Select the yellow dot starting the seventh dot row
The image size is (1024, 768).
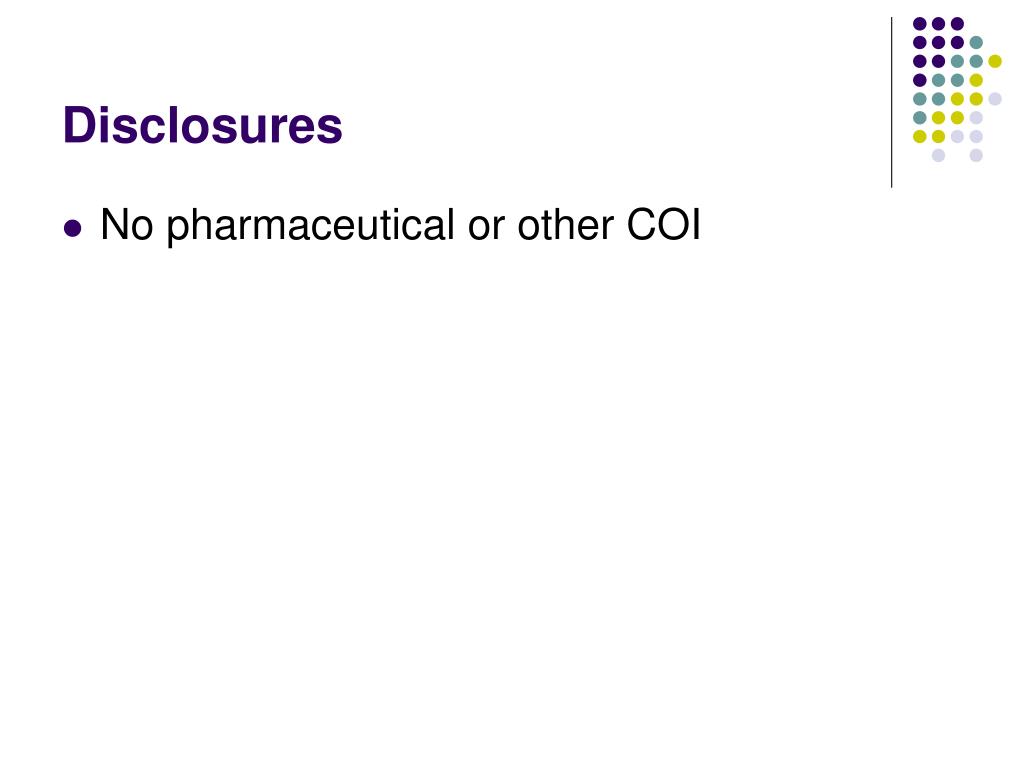pyautogui.click(x=920, y=136)
